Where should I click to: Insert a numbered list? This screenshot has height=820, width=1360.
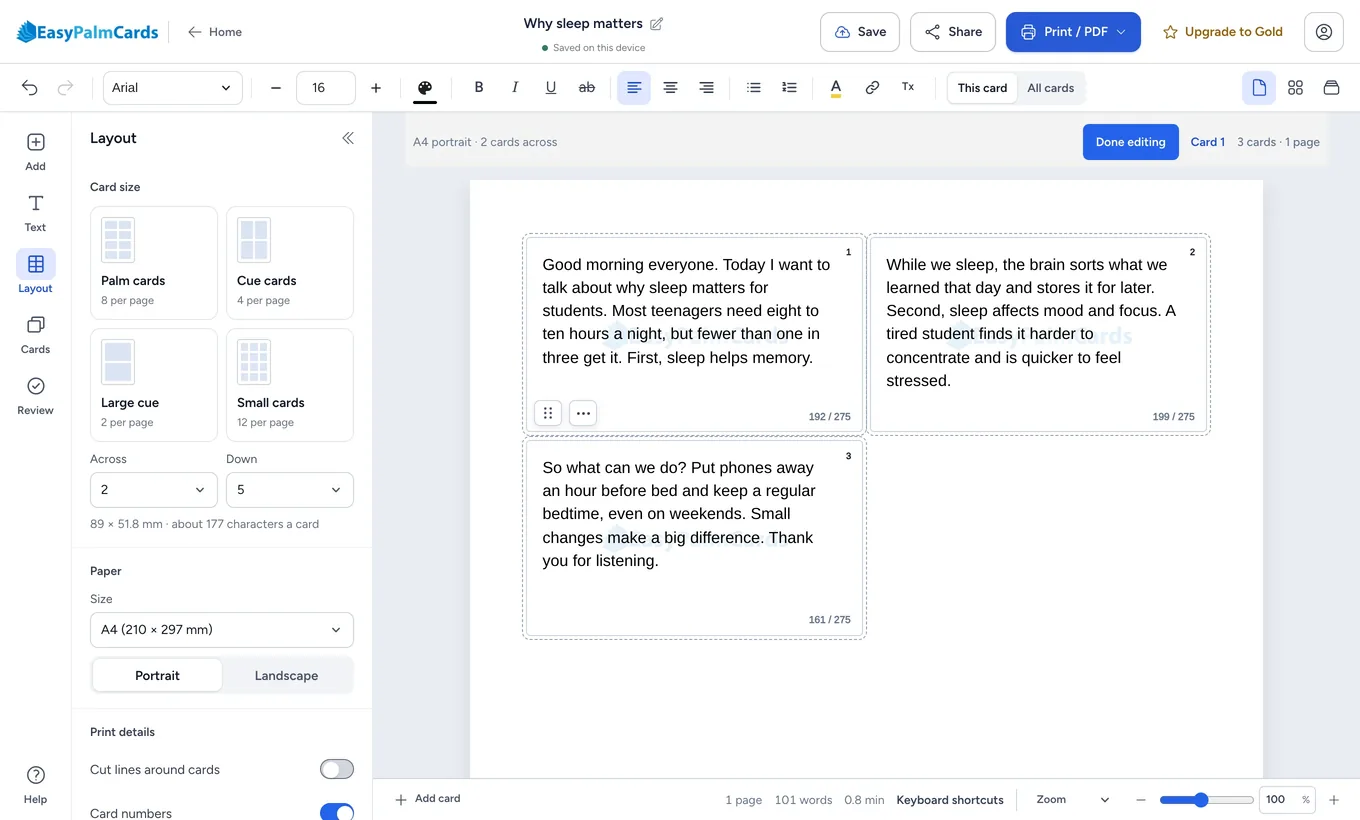coord(790,88)
